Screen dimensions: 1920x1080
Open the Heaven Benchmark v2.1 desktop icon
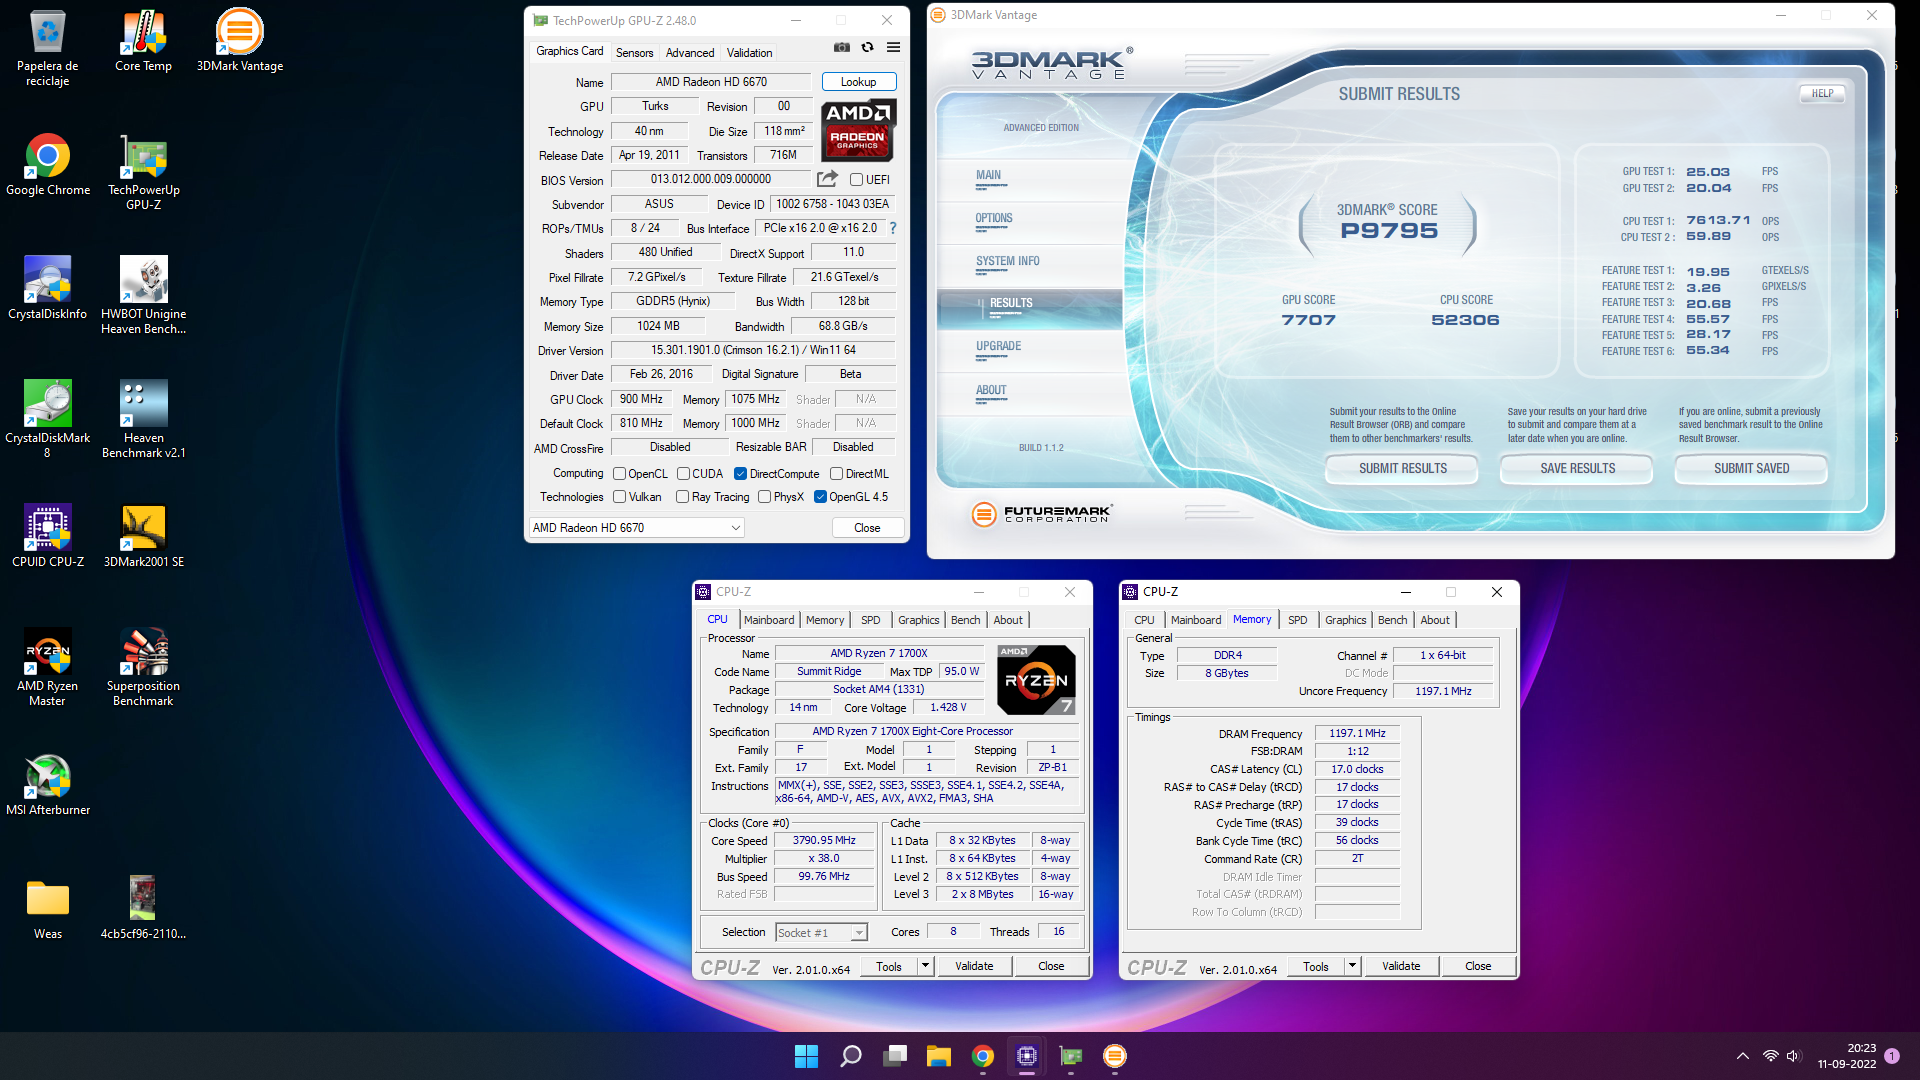point(143,420)
